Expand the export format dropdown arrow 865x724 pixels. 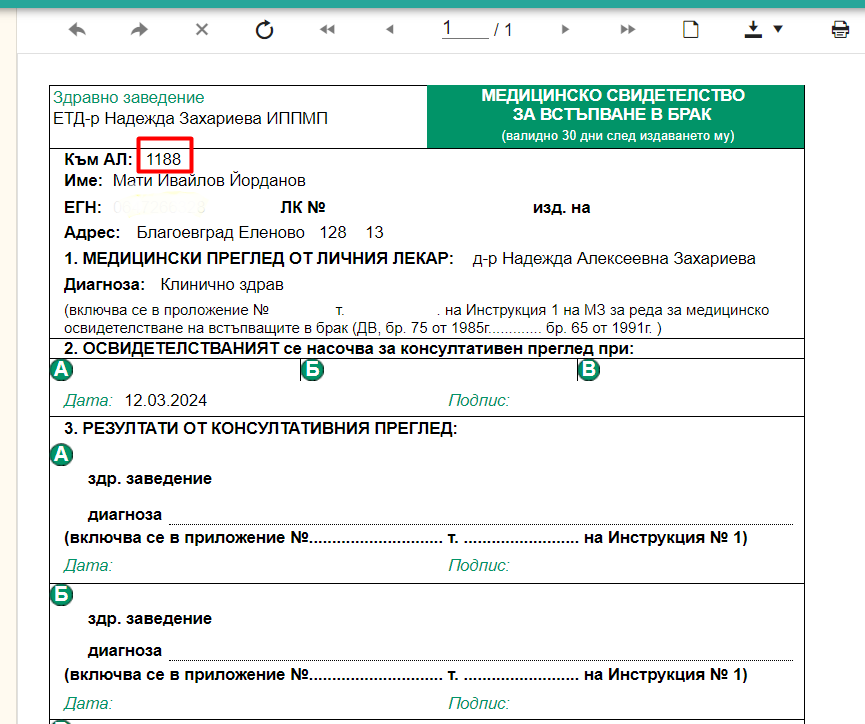[x=778, y=29]
